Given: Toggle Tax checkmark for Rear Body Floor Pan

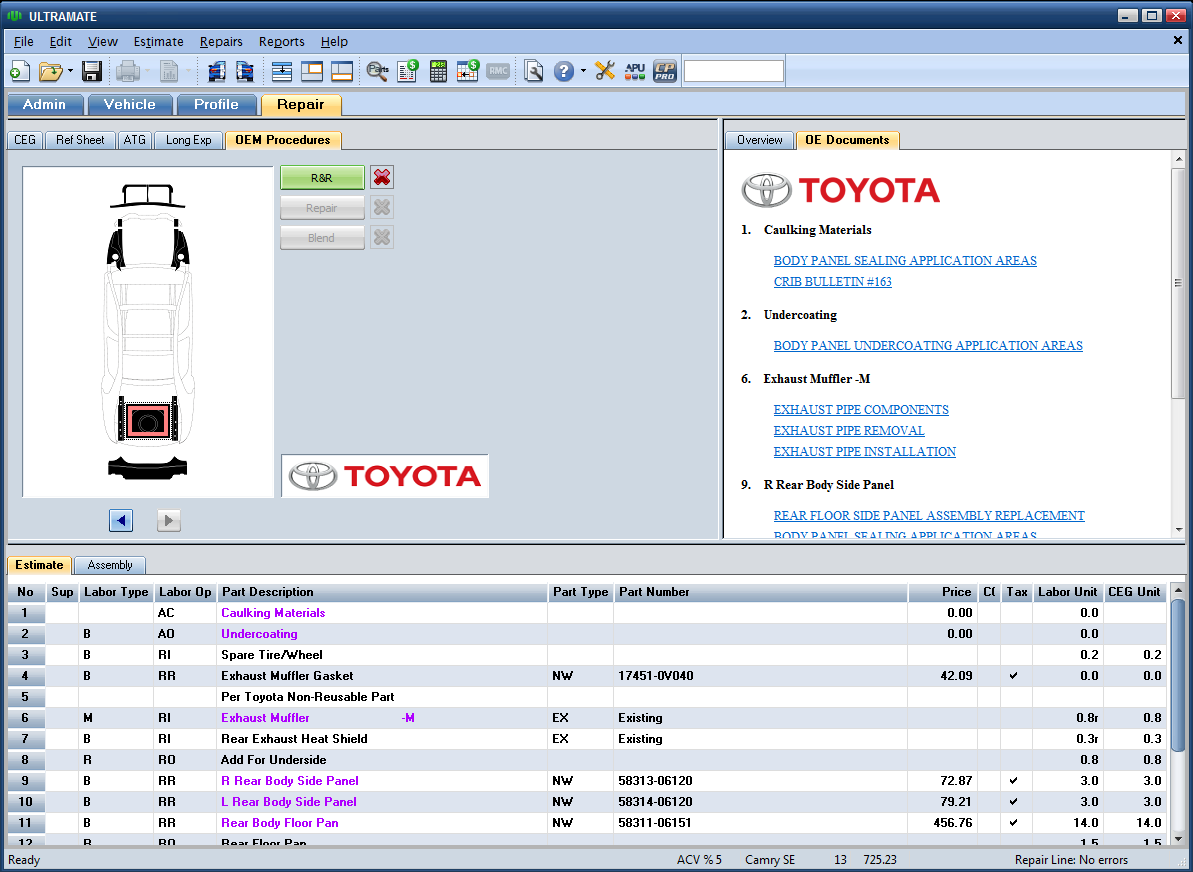Looking at the screenshot, I should point(1014,823).
